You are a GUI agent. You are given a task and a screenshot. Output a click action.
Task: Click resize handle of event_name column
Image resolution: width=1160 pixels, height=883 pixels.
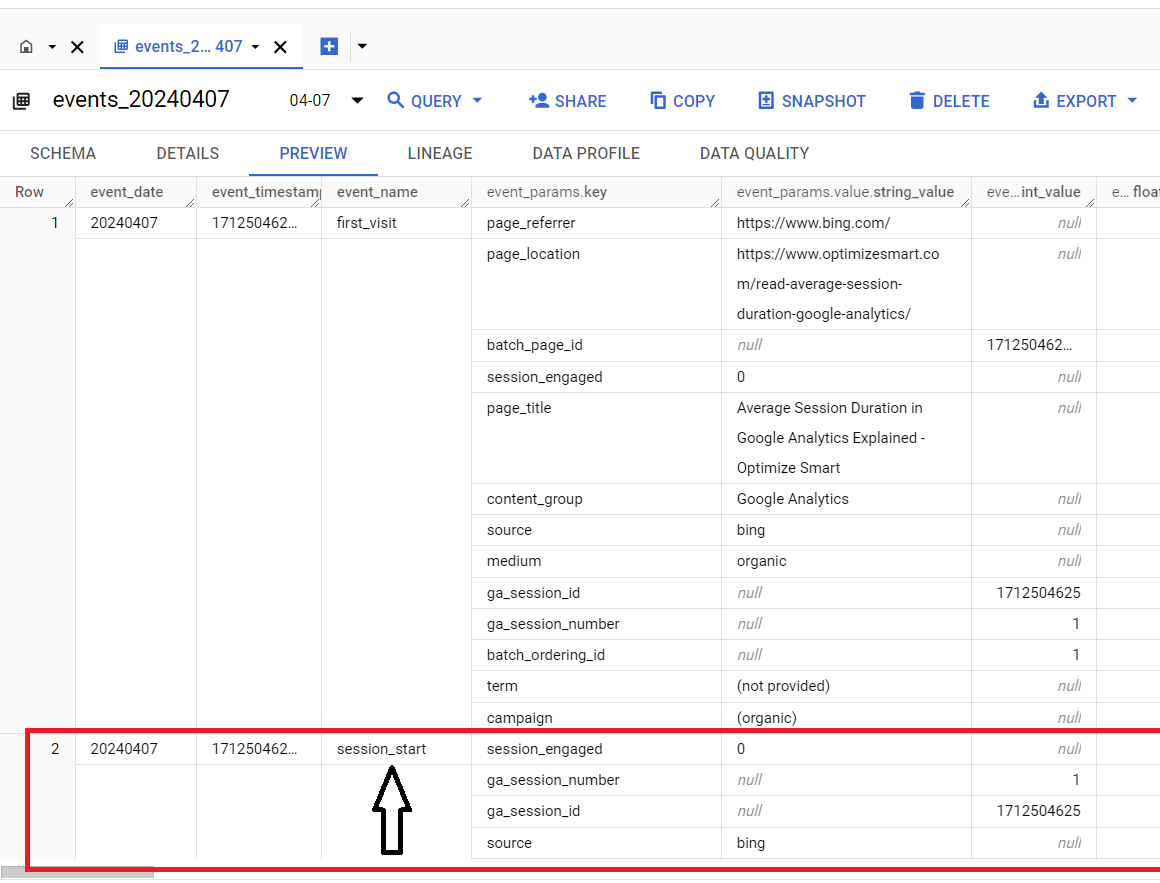pos(465,203)
